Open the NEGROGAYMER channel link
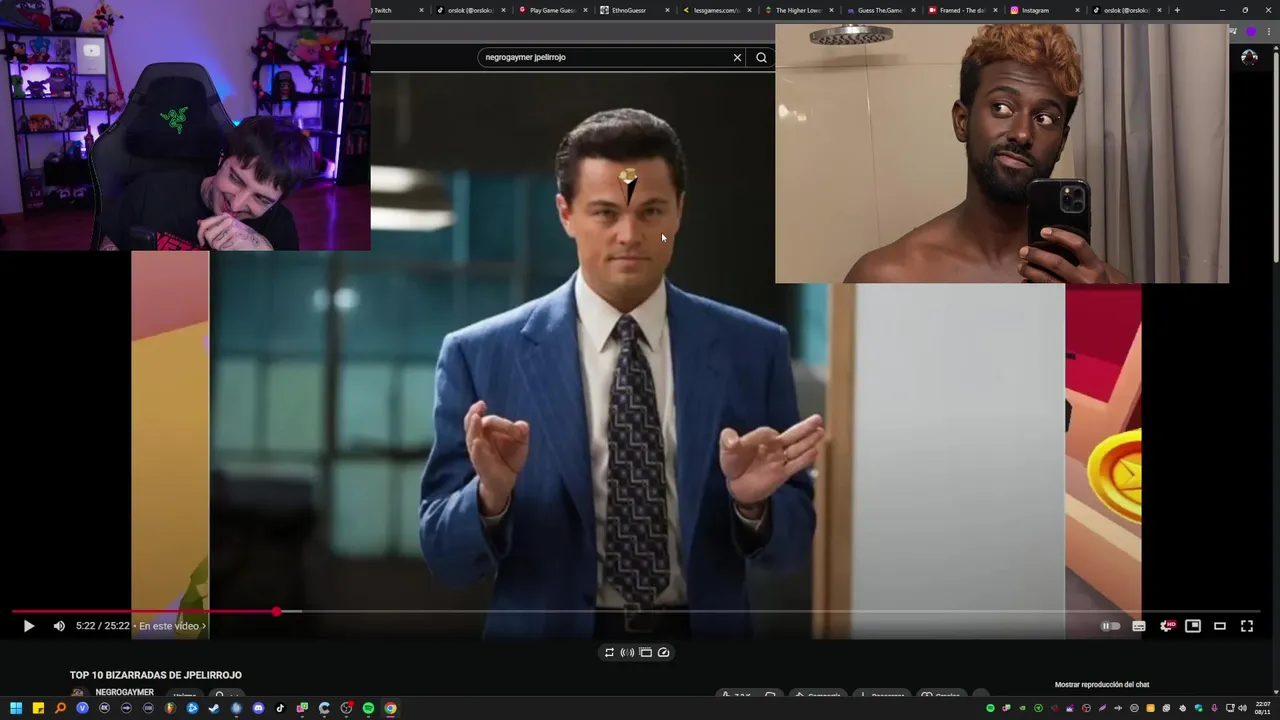 [124, 692]
